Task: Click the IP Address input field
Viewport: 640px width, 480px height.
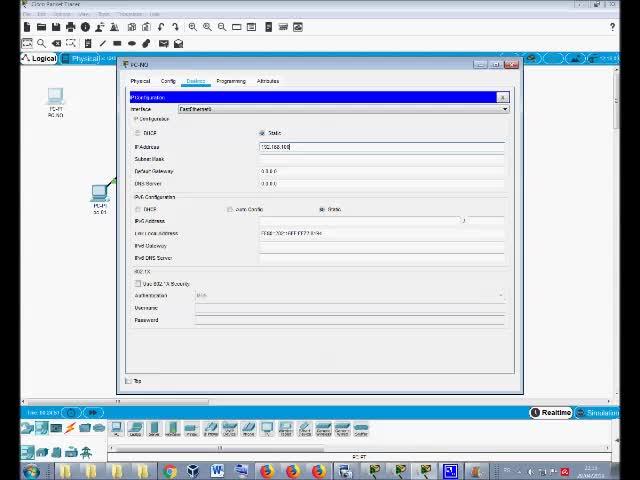Action: tap(382, 147)
